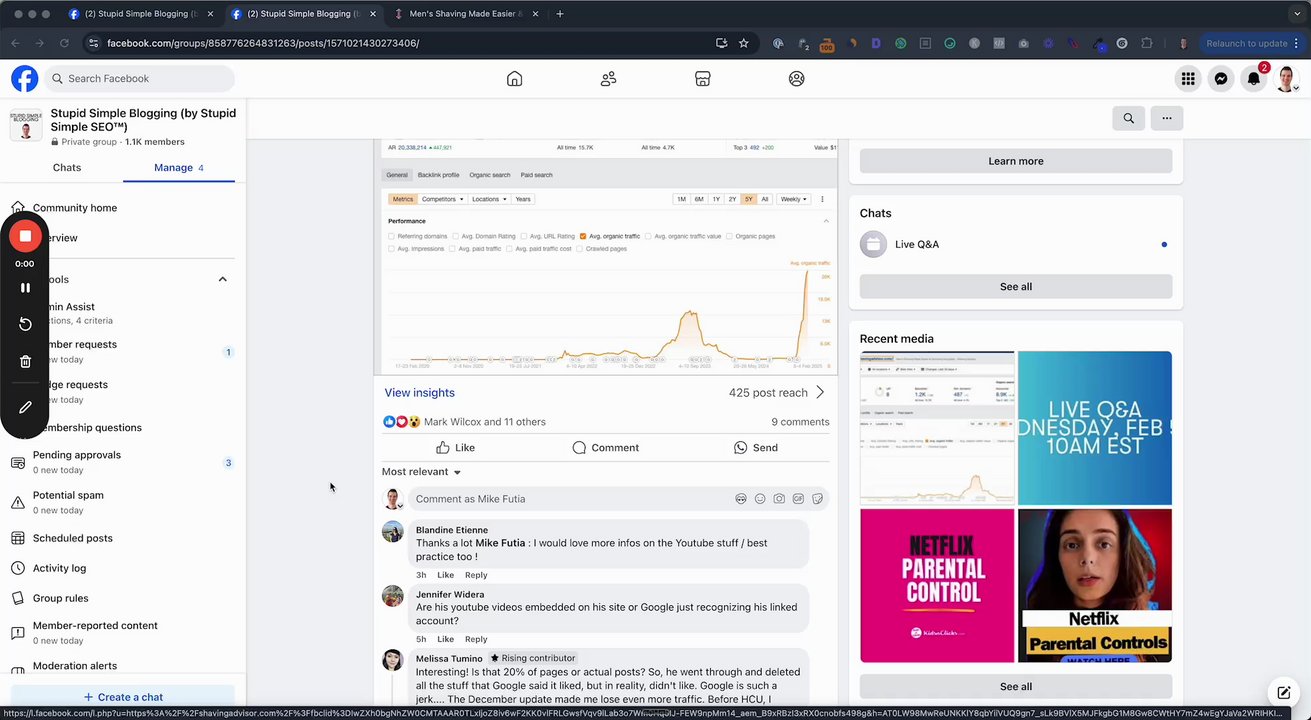
Task: Open the Live Q&A chat
Action: pyautogui.click(x=1016, y=244)
